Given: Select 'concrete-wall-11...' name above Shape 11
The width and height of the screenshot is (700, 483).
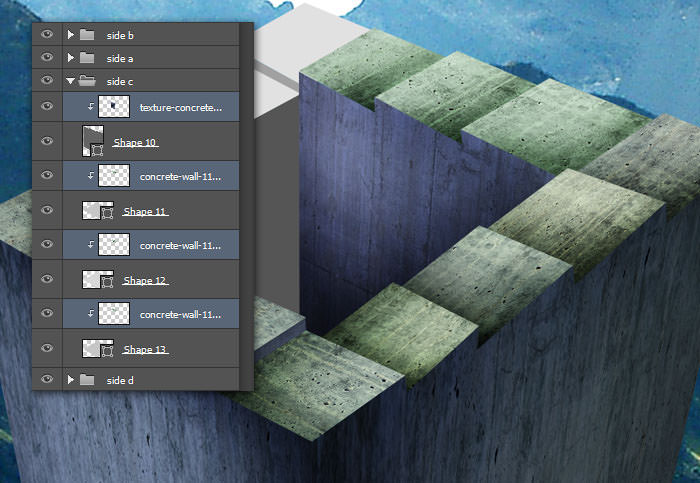Looking at the screenshot, I should tap(180, 176).
